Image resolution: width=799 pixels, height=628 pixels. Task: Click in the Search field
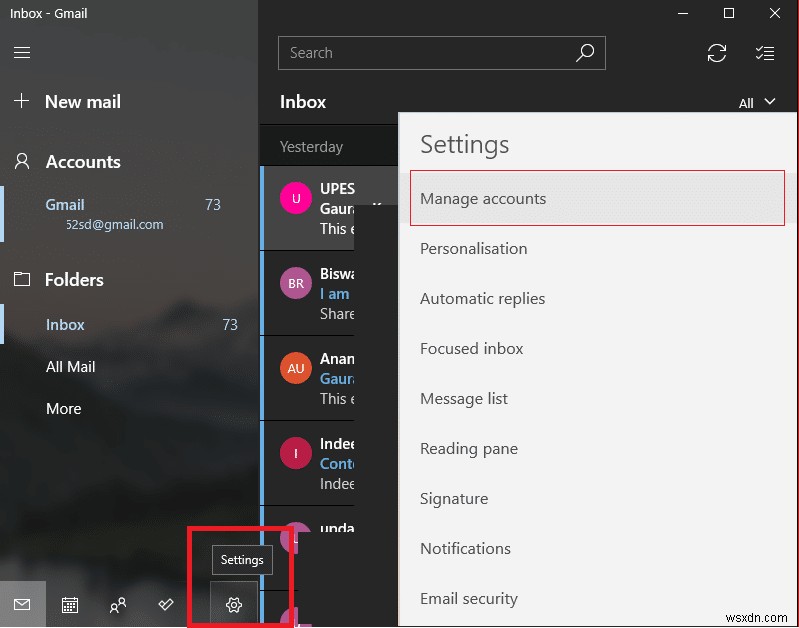[441, 53]
